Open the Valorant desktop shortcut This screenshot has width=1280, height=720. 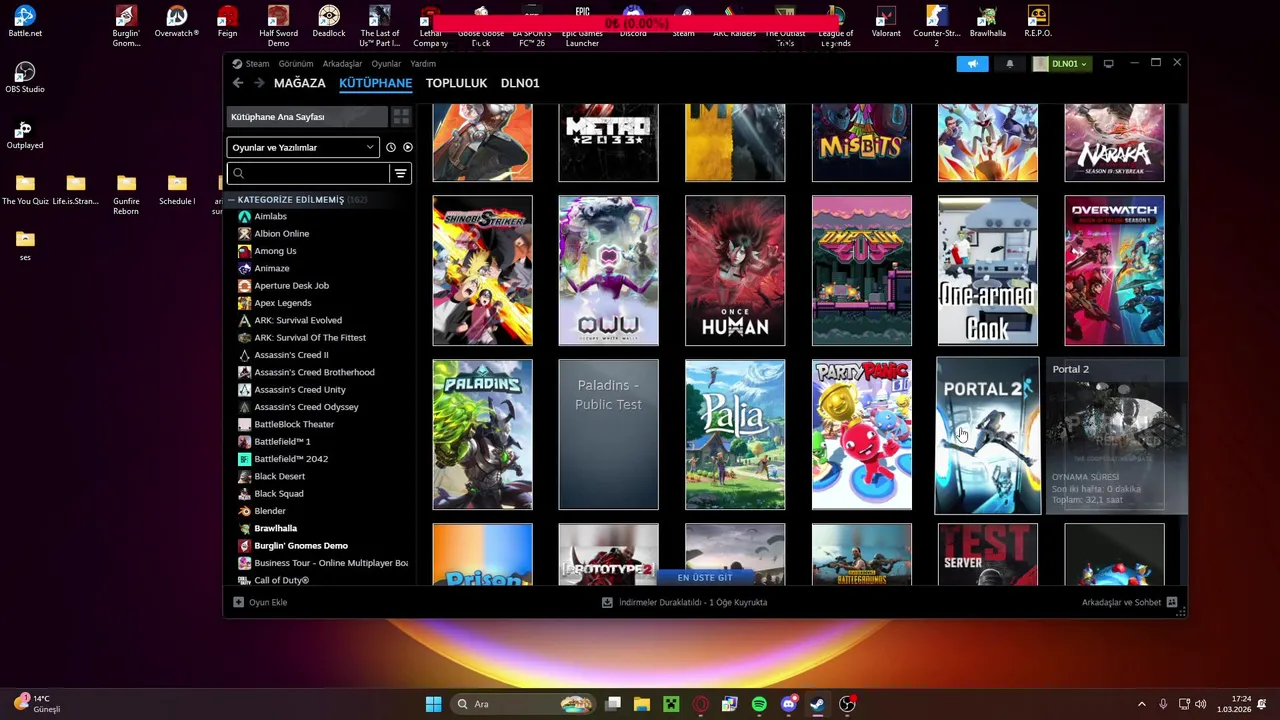click(x=886, y=22)
